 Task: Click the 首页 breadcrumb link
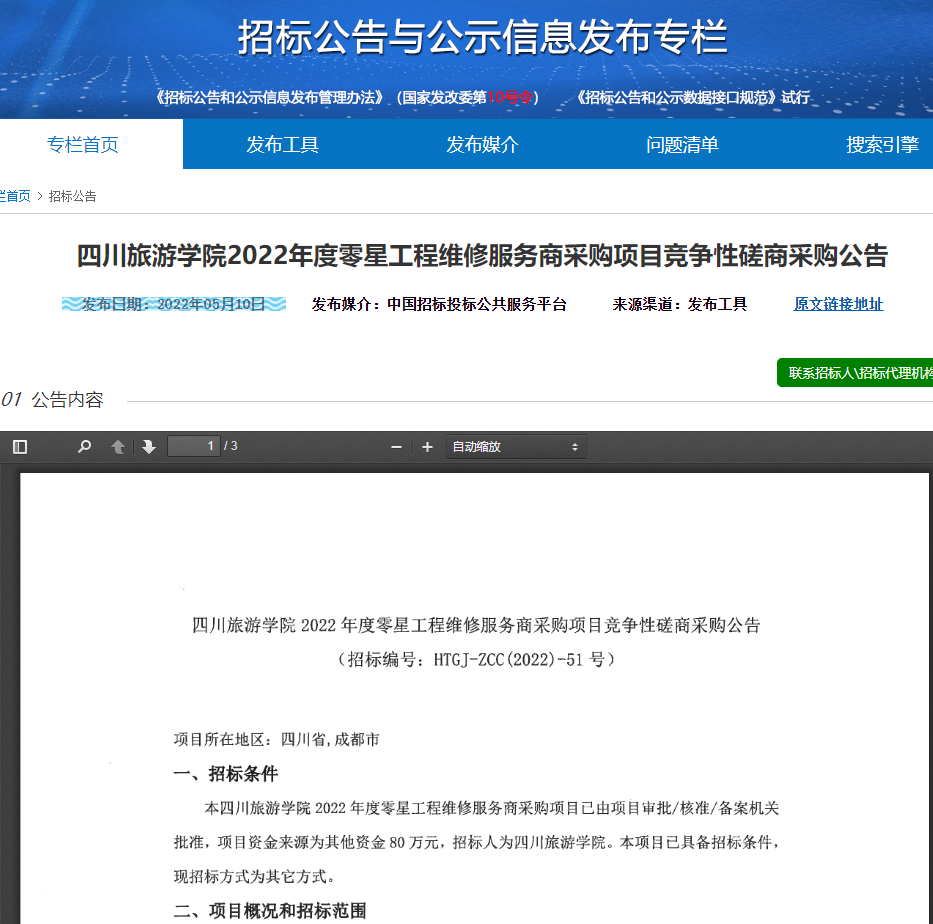point(15,196)
